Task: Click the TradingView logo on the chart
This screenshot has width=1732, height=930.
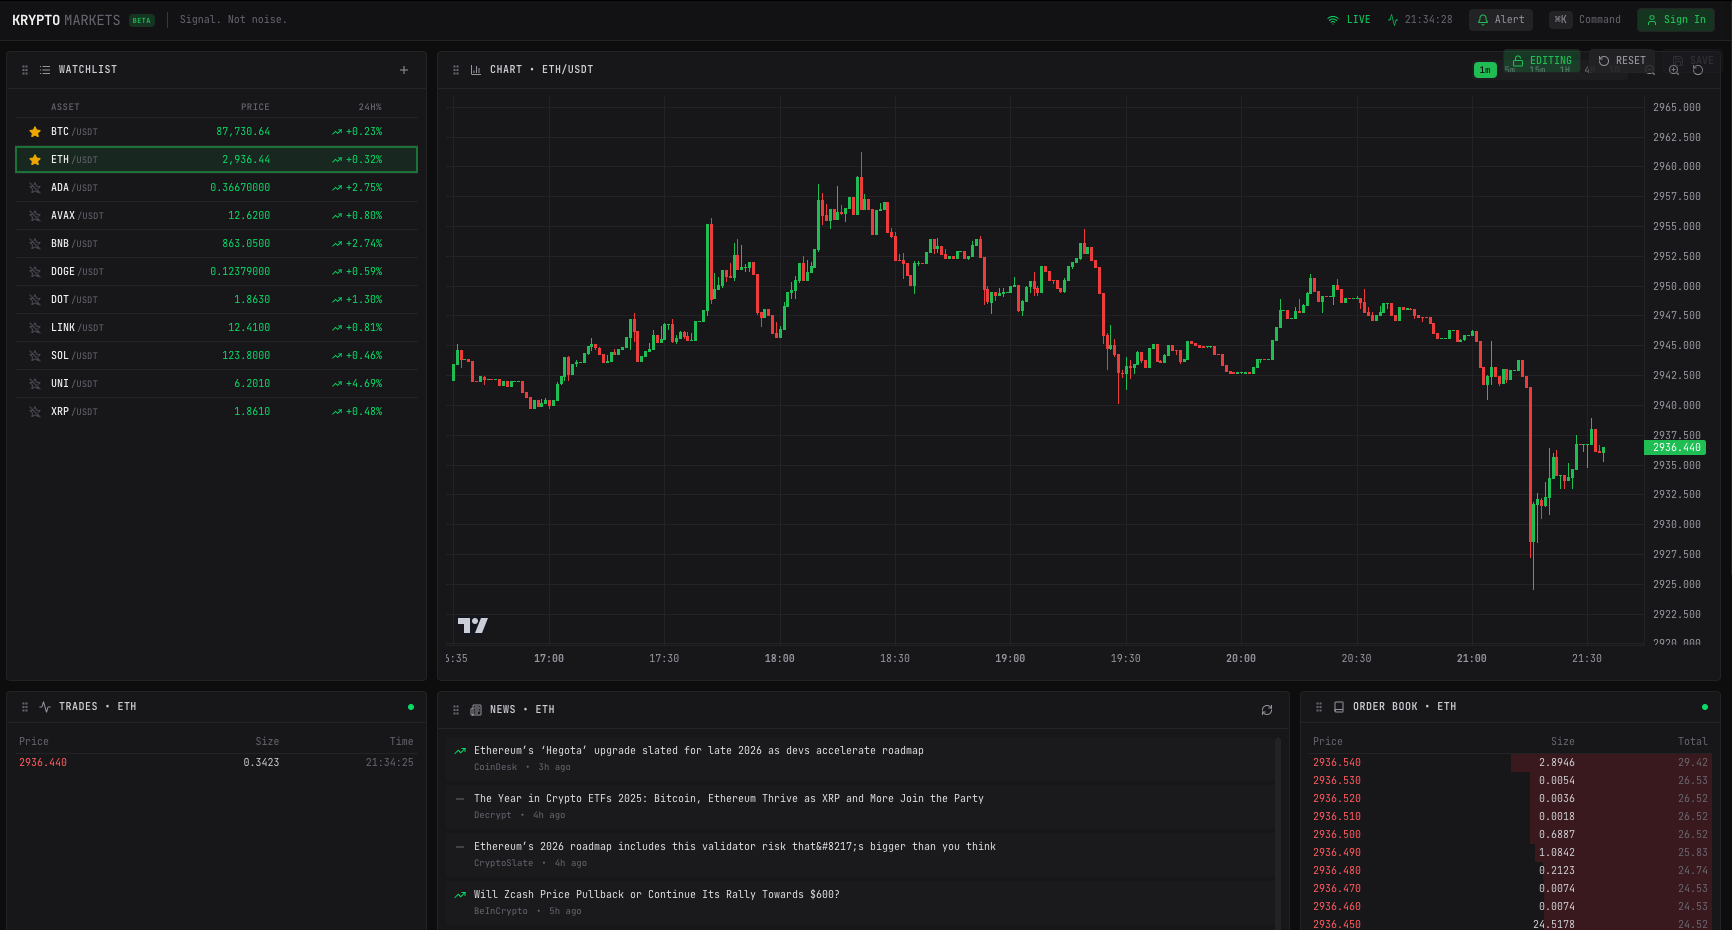Action: click(471, 626)
